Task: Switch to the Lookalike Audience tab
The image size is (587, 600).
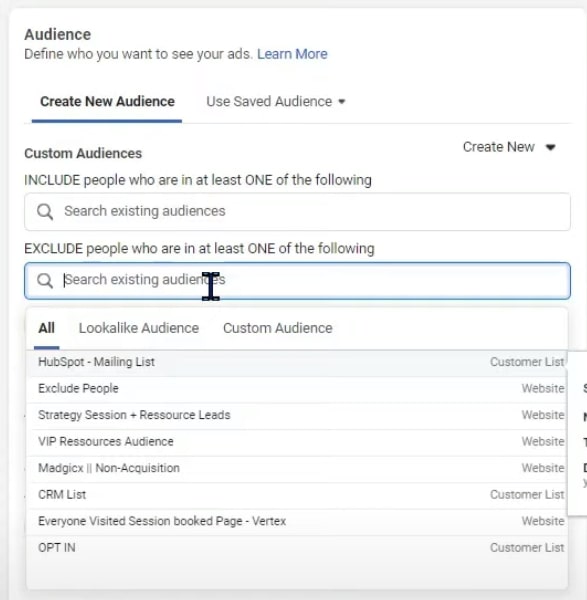Action: click(139, 328)
